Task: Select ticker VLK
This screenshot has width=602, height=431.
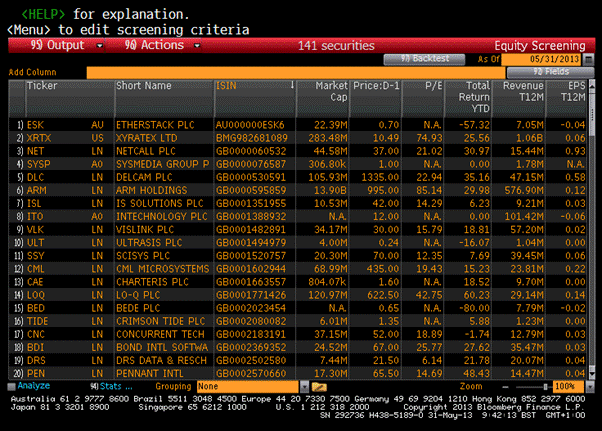Action: point(35,230)
